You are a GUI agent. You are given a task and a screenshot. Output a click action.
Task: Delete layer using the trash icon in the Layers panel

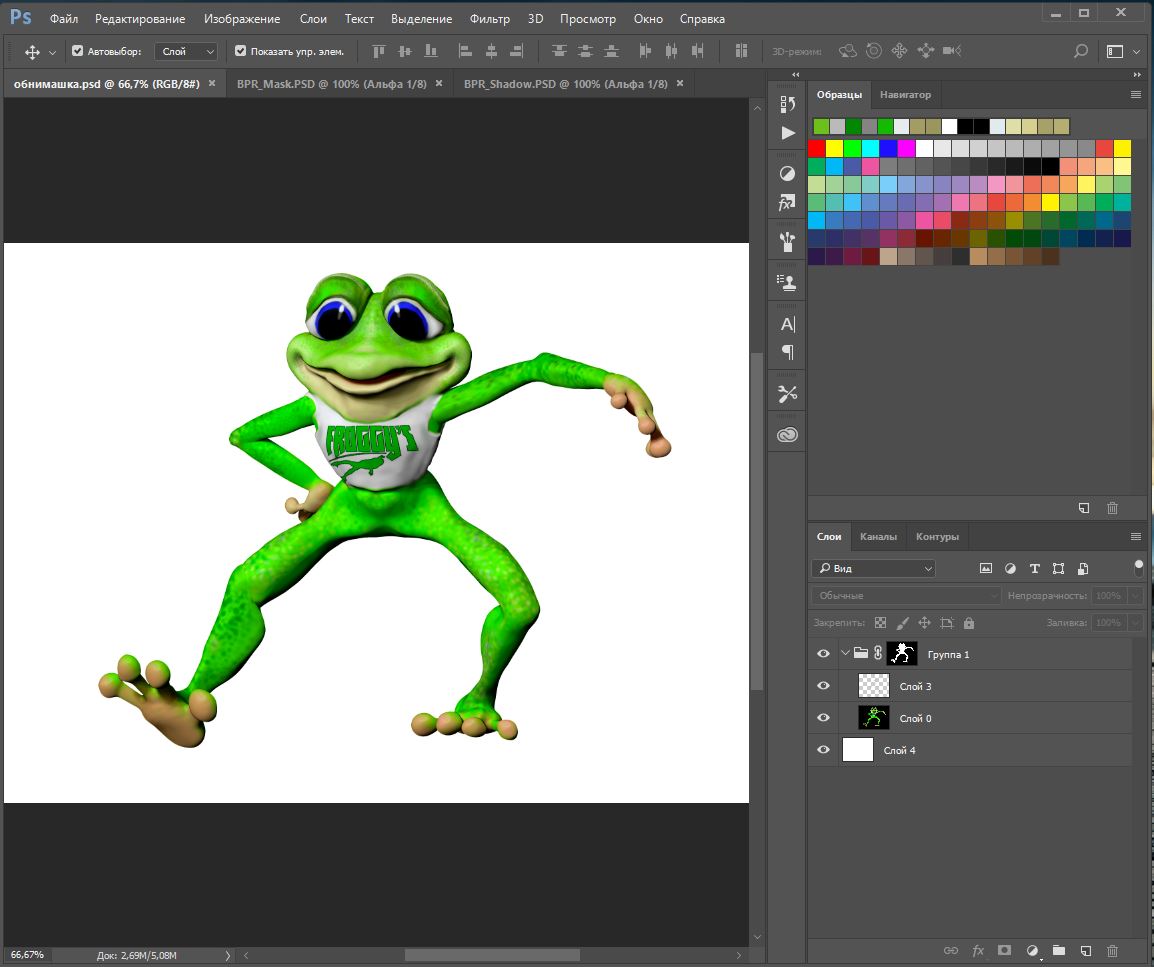tap(1112, 951)
